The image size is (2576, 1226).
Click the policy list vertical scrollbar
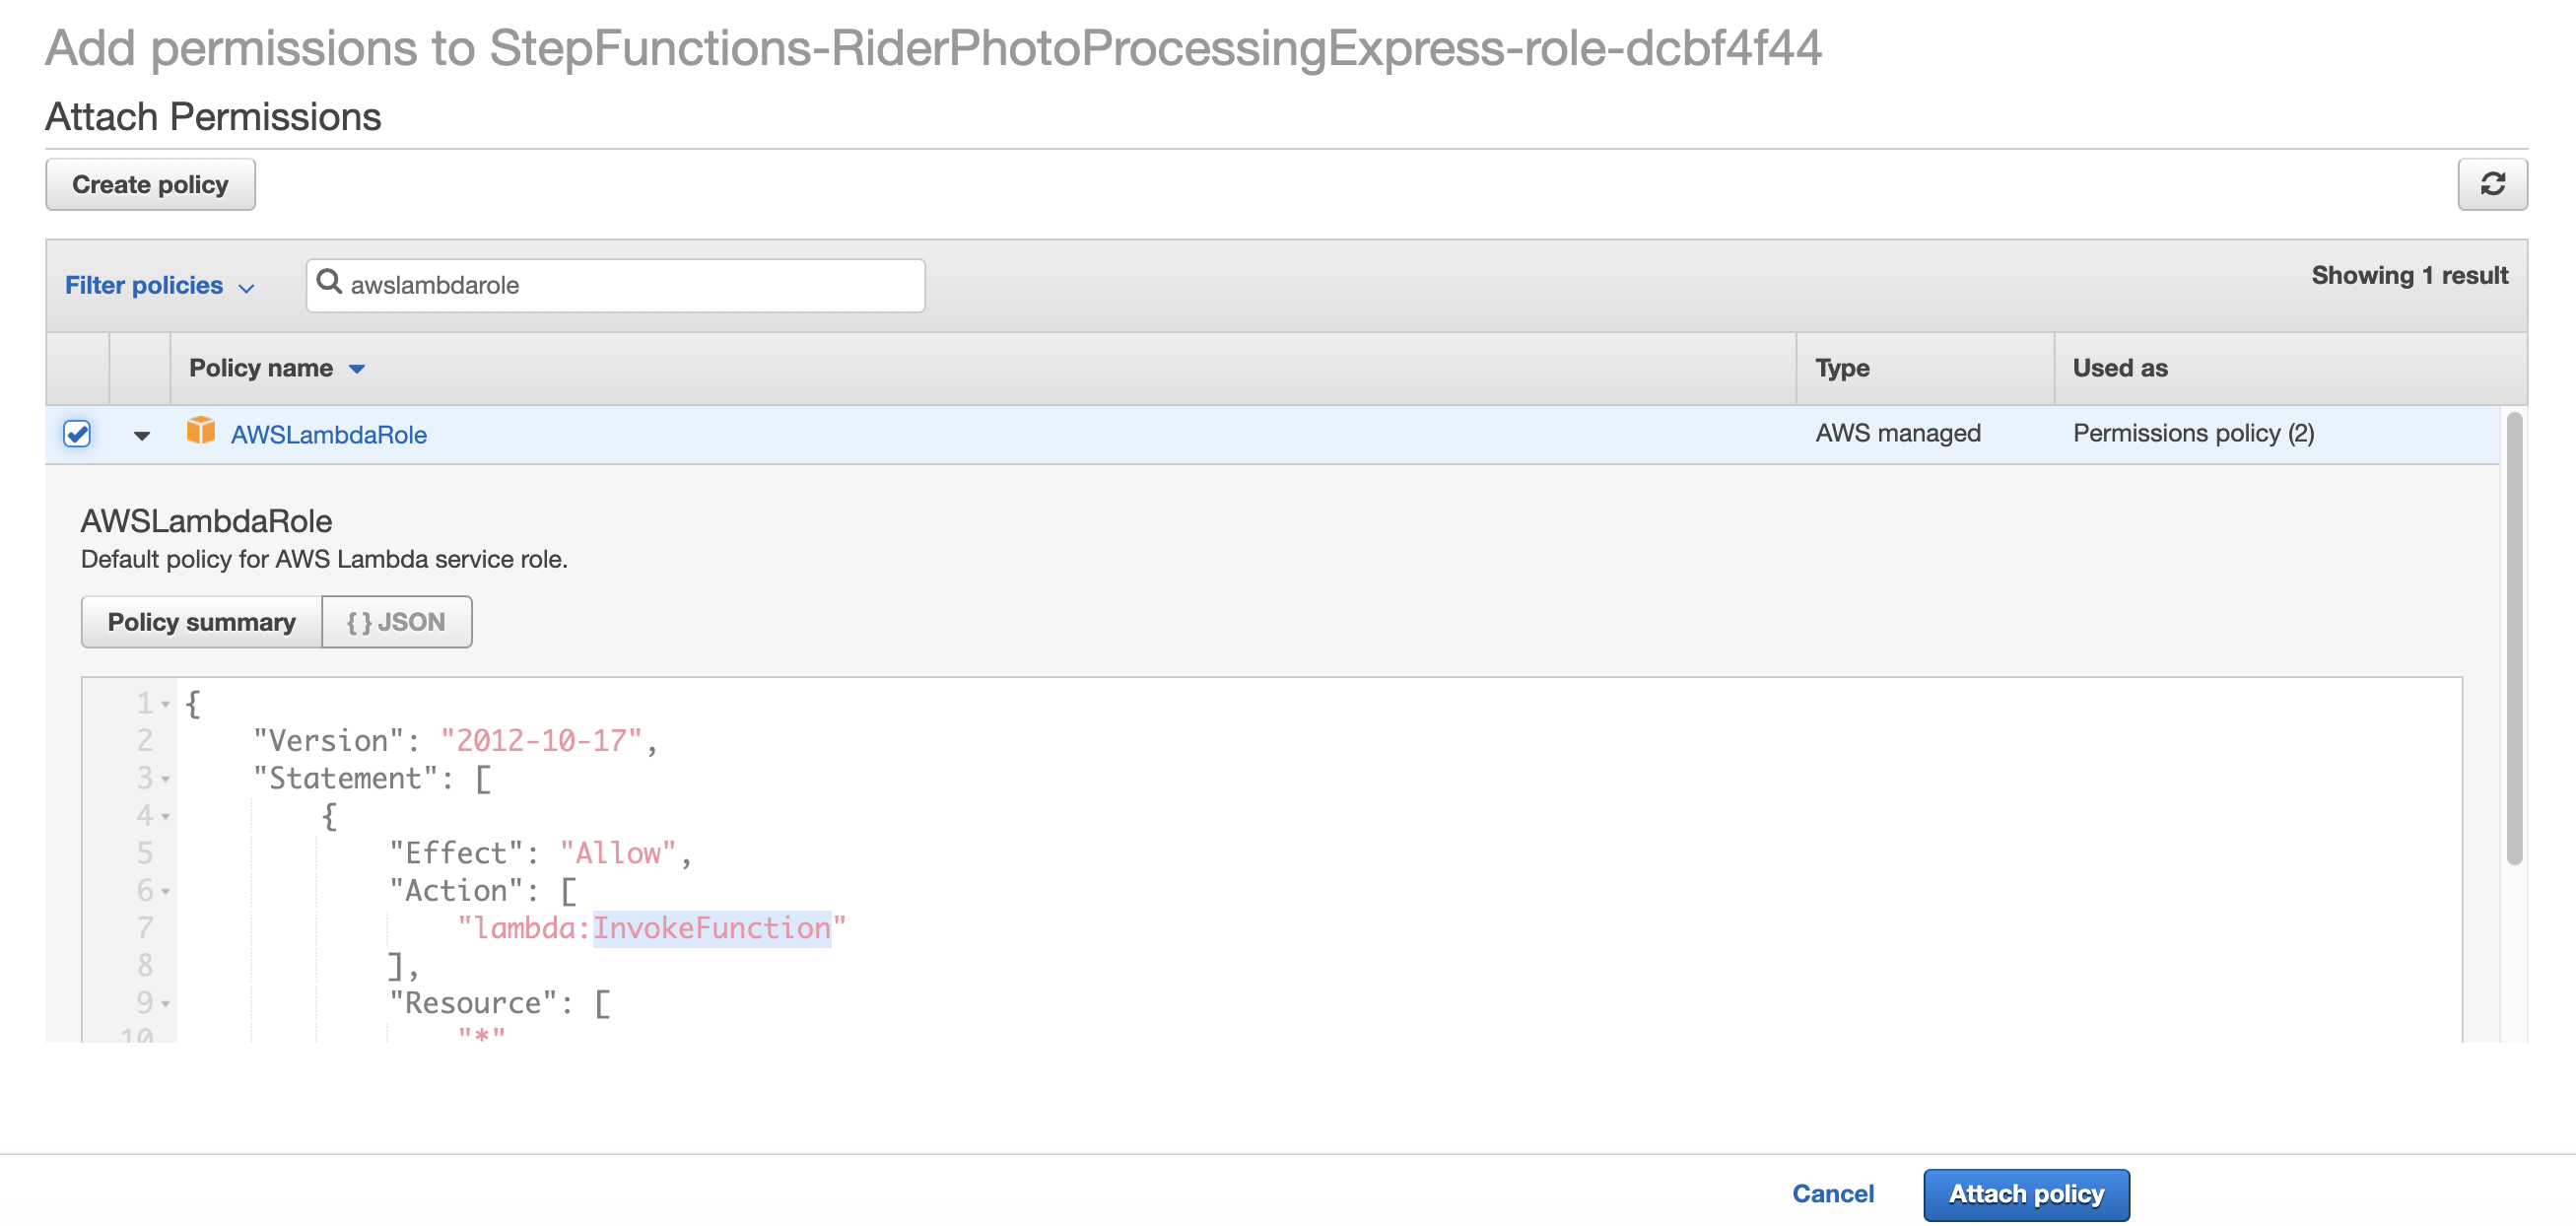[2514, 640]
